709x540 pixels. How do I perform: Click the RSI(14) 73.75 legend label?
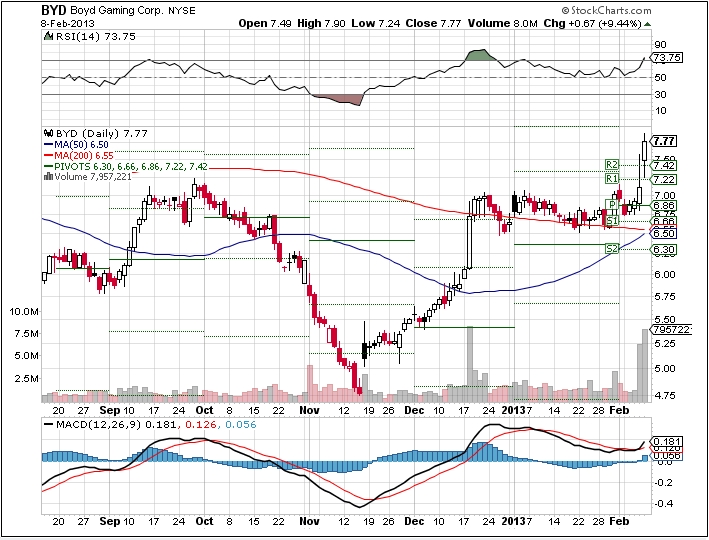pos(95,37)
